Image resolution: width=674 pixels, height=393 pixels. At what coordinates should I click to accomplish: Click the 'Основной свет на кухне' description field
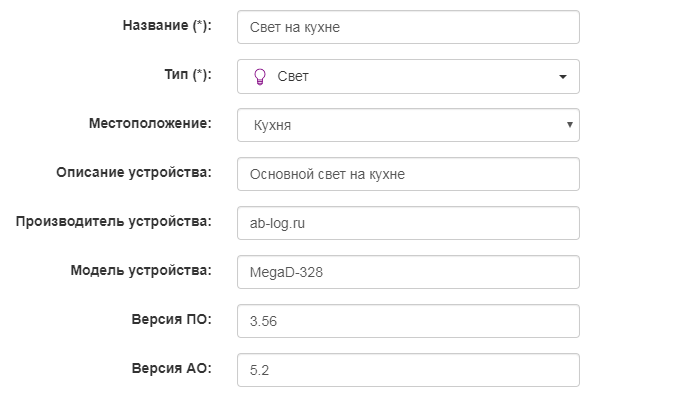pos(408,174)
